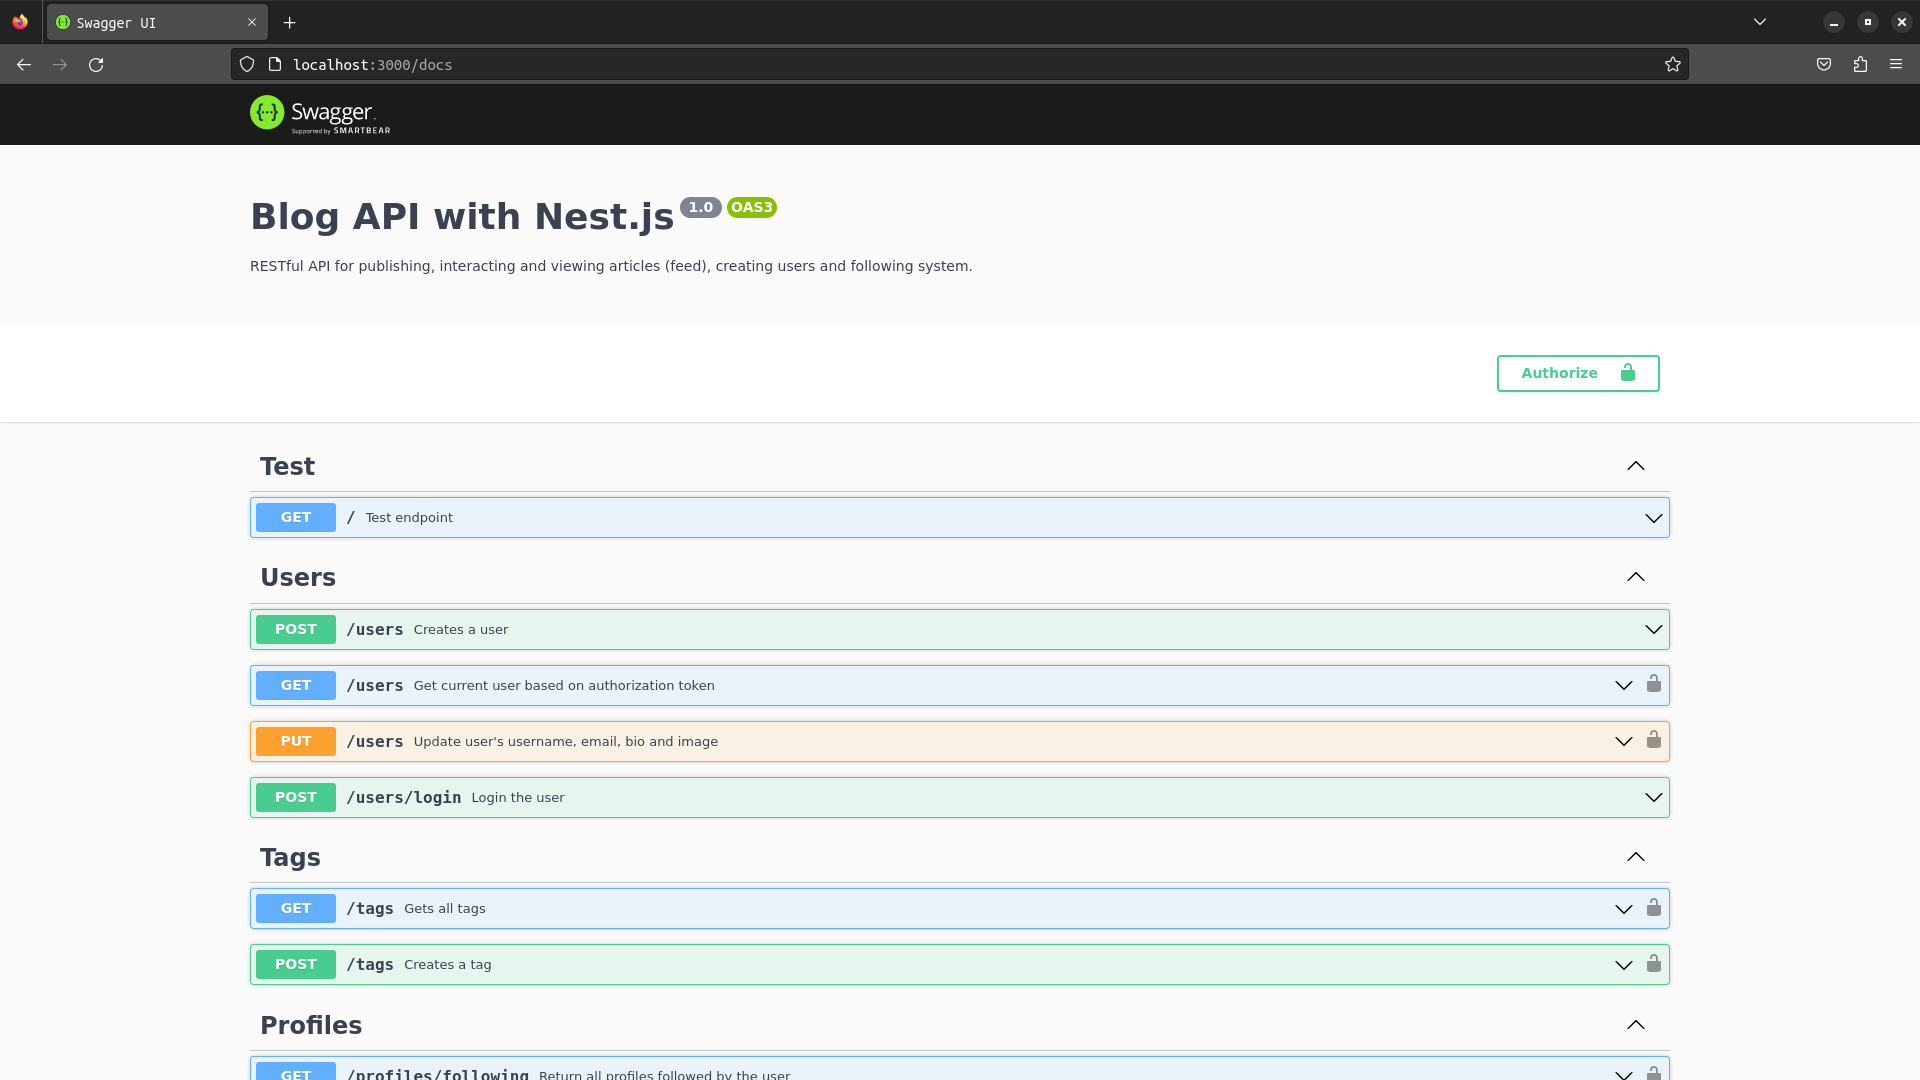Click the lock icon on PUT /users row

pos(1654,740)
